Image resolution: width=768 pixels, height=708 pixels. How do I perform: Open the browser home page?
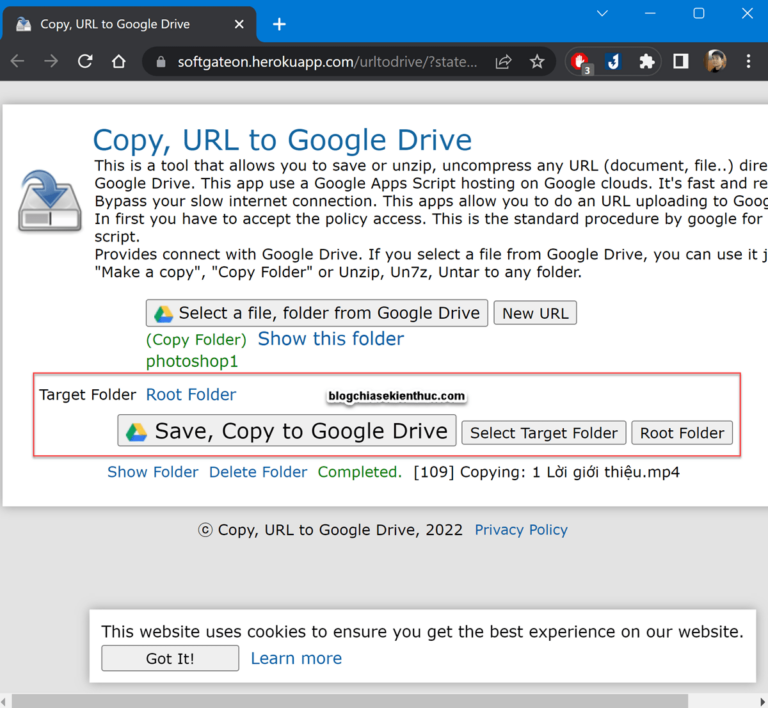coord(119,62)
